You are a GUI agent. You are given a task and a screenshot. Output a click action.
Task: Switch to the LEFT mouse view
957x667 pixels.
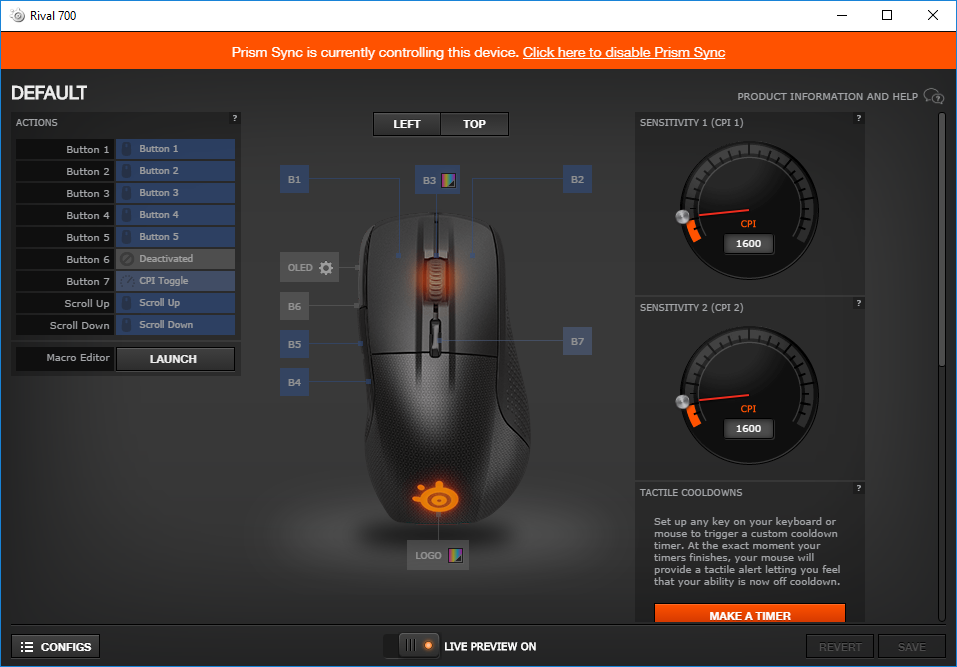pos(406,124)
